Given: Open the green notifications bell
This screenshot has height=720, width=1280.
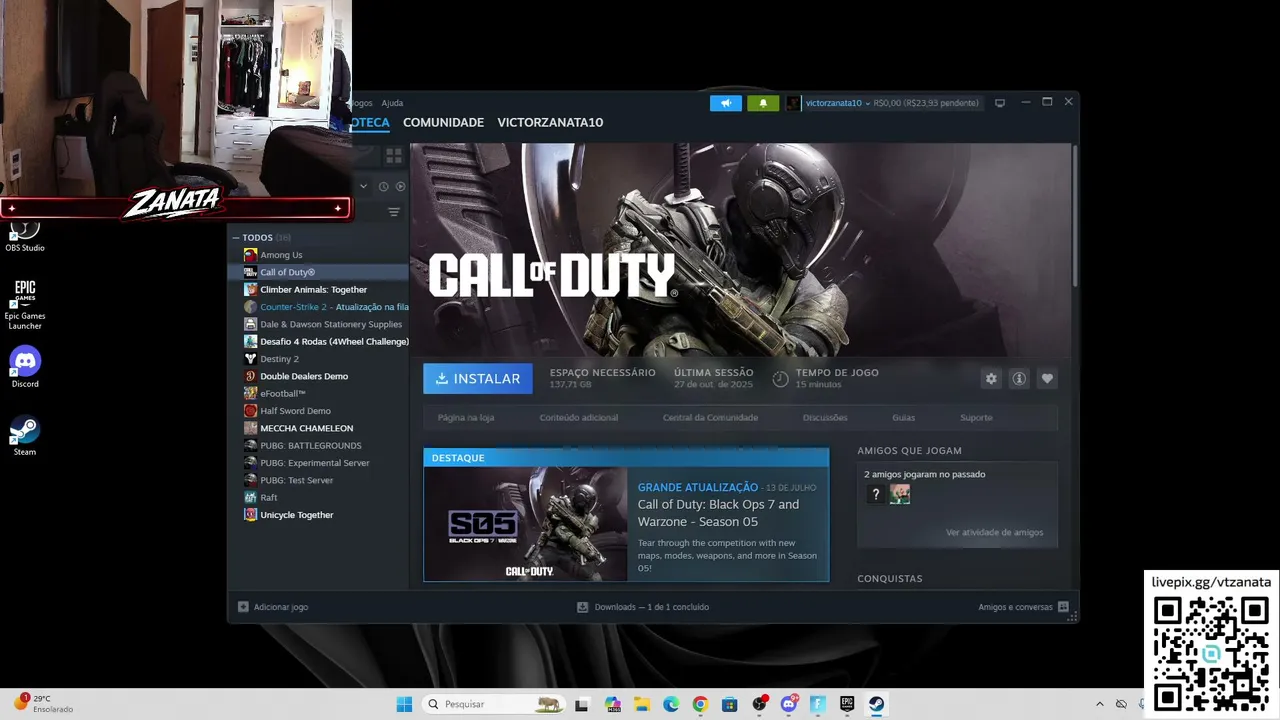Looking at the screenshot, I should point(763,103).
